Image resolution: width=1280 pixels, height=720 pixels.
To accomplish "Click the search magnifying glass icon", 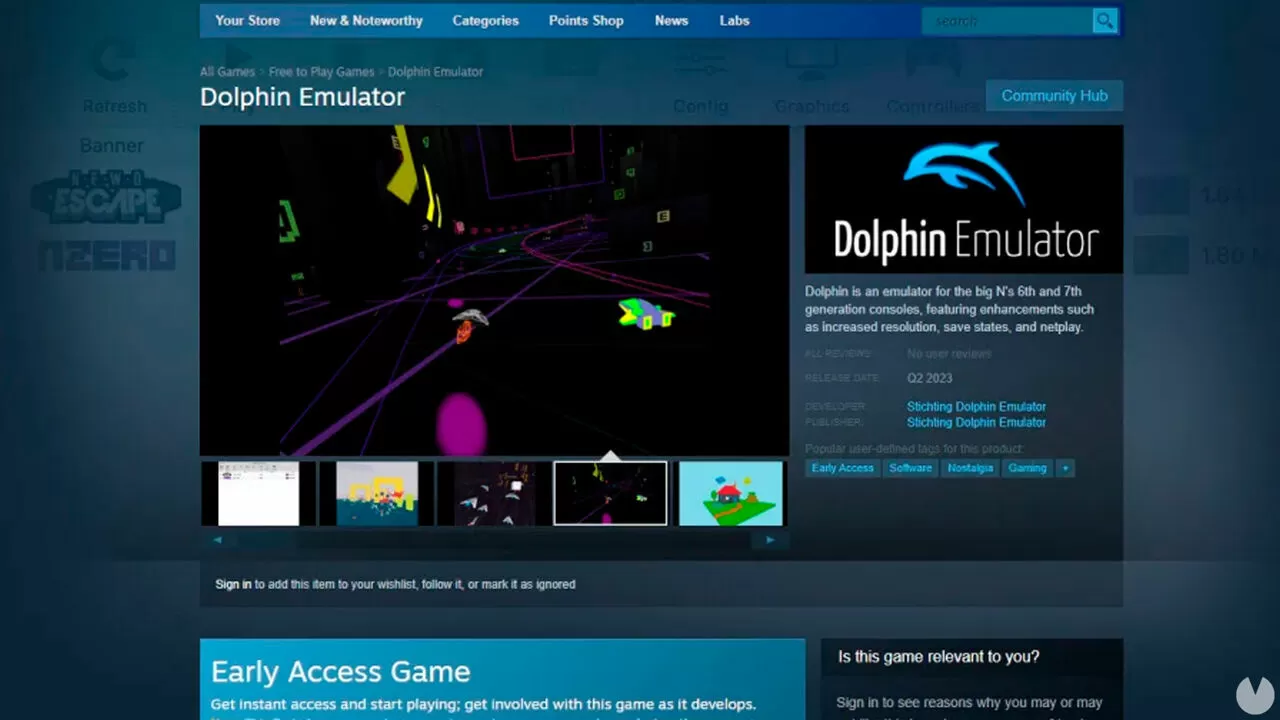I will coord(1105,20).
